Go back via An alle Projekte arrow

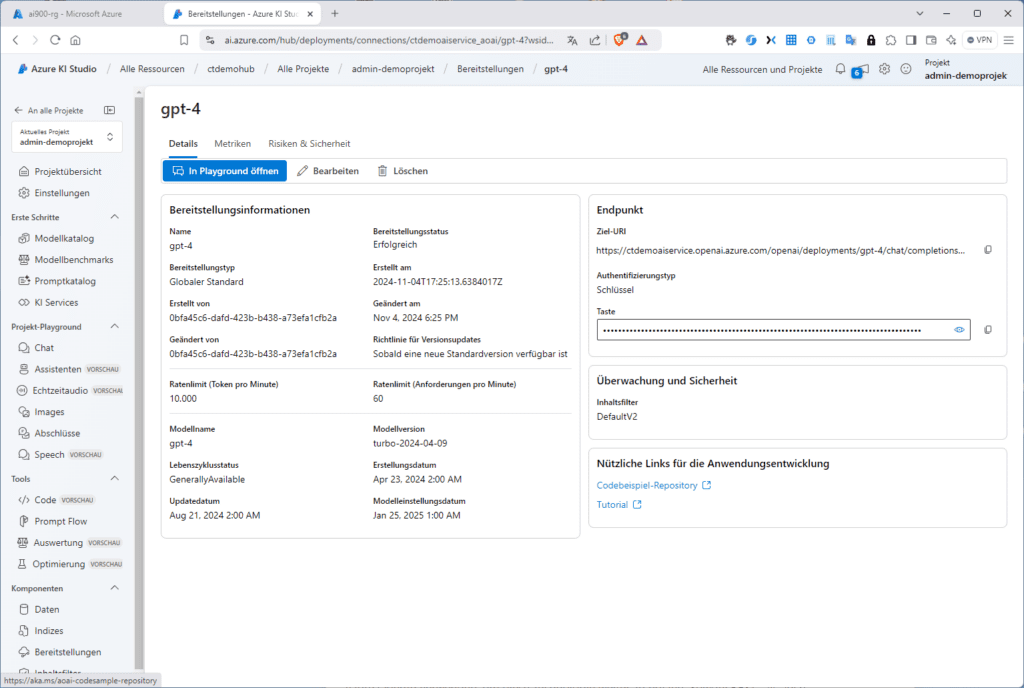(x=49, y=110)
